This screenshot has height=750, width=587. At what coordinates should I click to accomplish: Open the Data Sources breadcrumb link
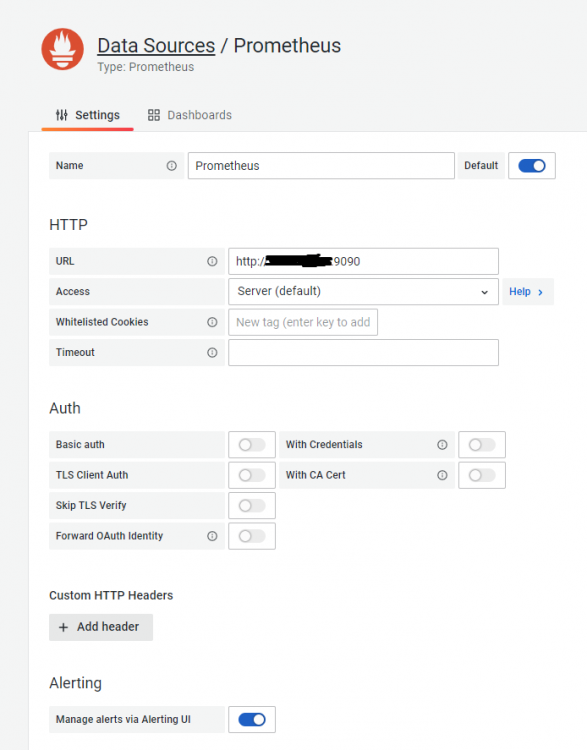(156, 46)
